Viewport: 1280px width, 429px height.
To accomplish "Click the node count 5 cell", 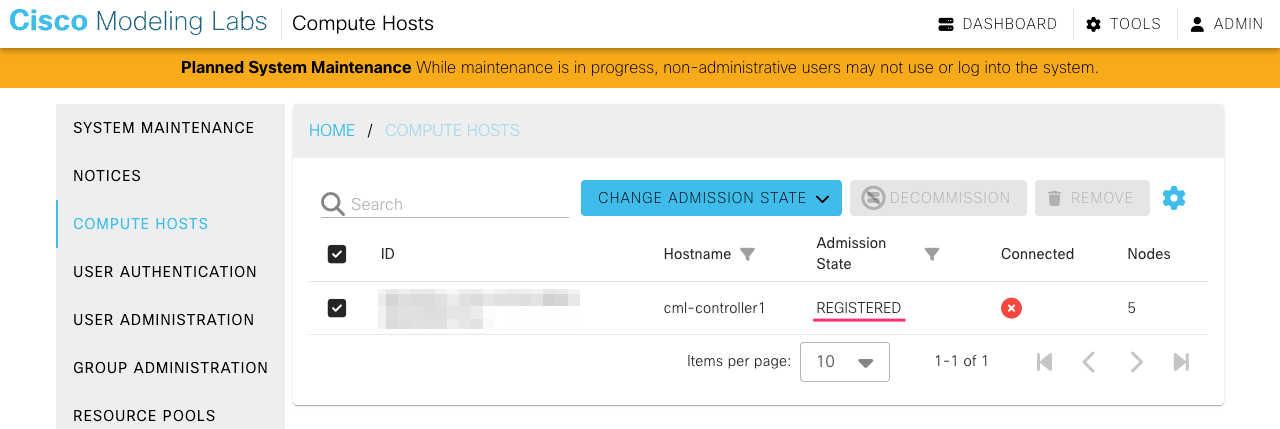I will coord(1131,308).
